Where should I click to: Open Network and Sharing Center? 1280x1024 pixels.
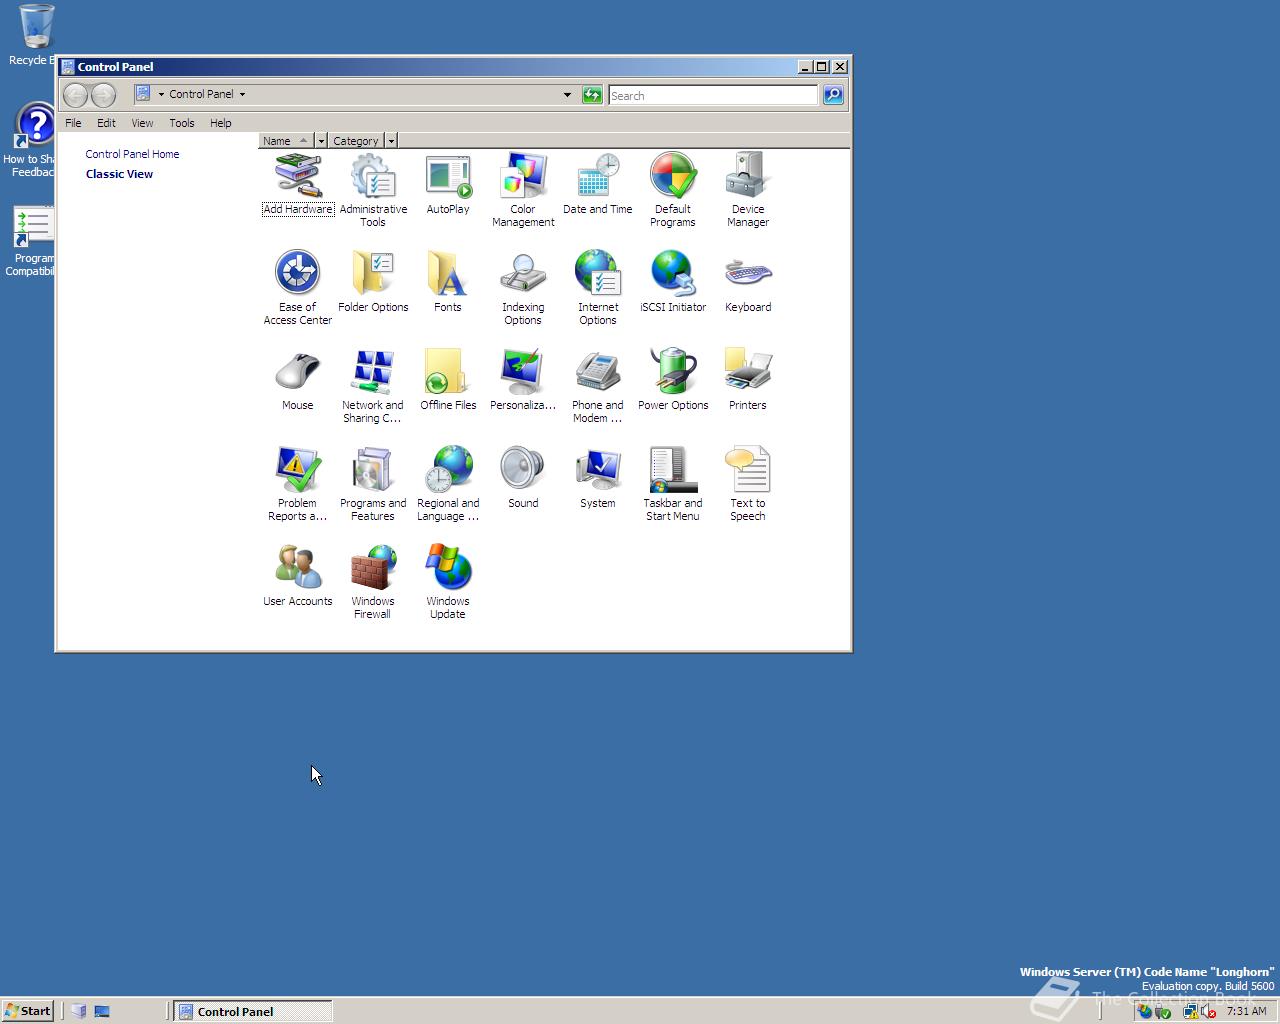373,386
